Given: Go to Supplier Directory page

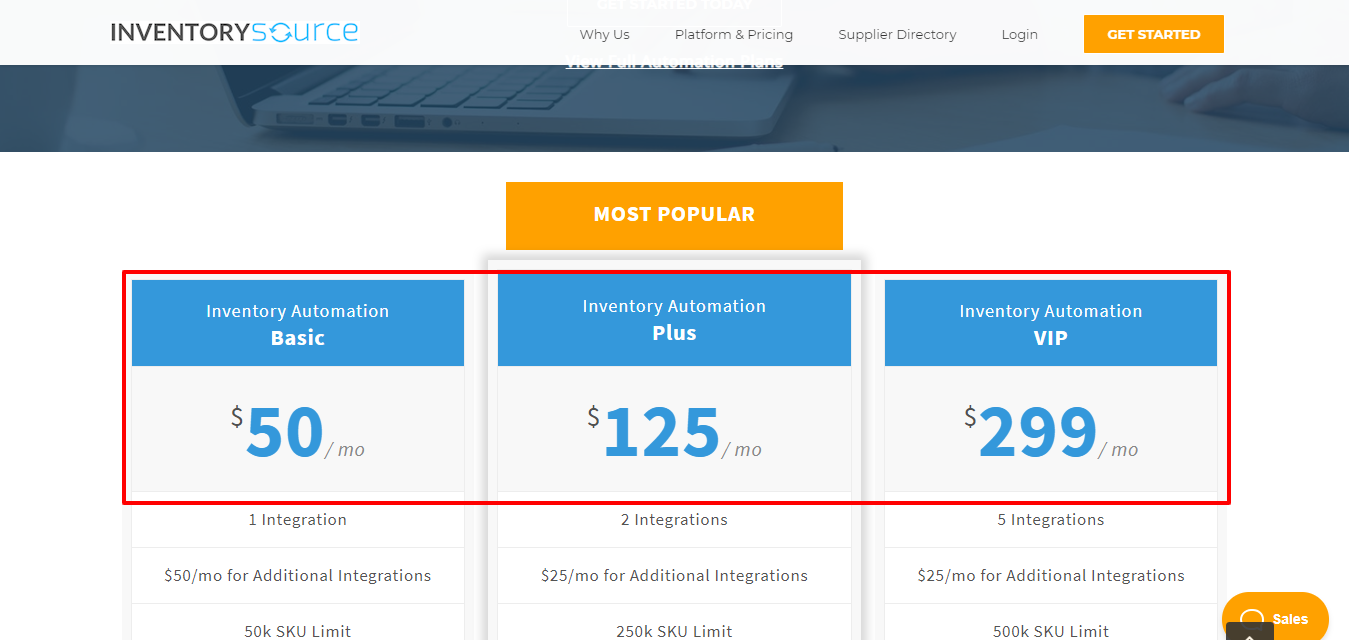Looking at the screenshot, I should [897, 34].
